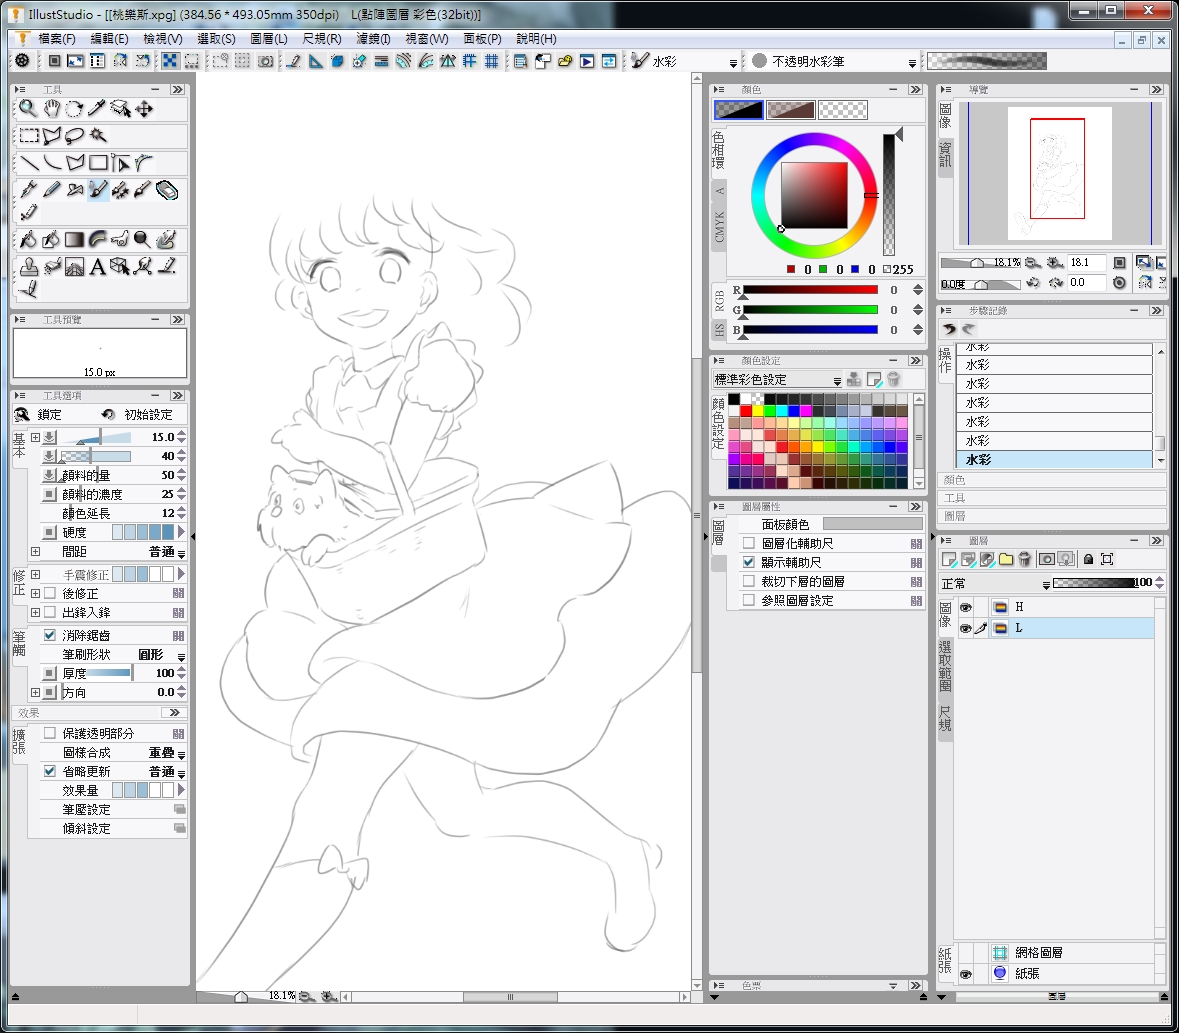Activate the Rectangular Marquee selection tool
The image size is (1179, 1033).
(x=29, y=136)
